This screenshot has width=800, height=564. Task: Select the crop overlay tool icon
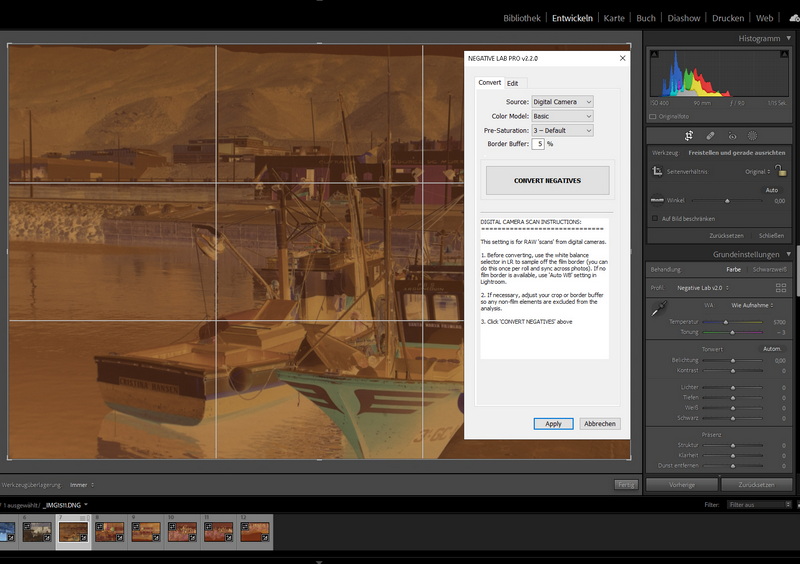[689, 135]
